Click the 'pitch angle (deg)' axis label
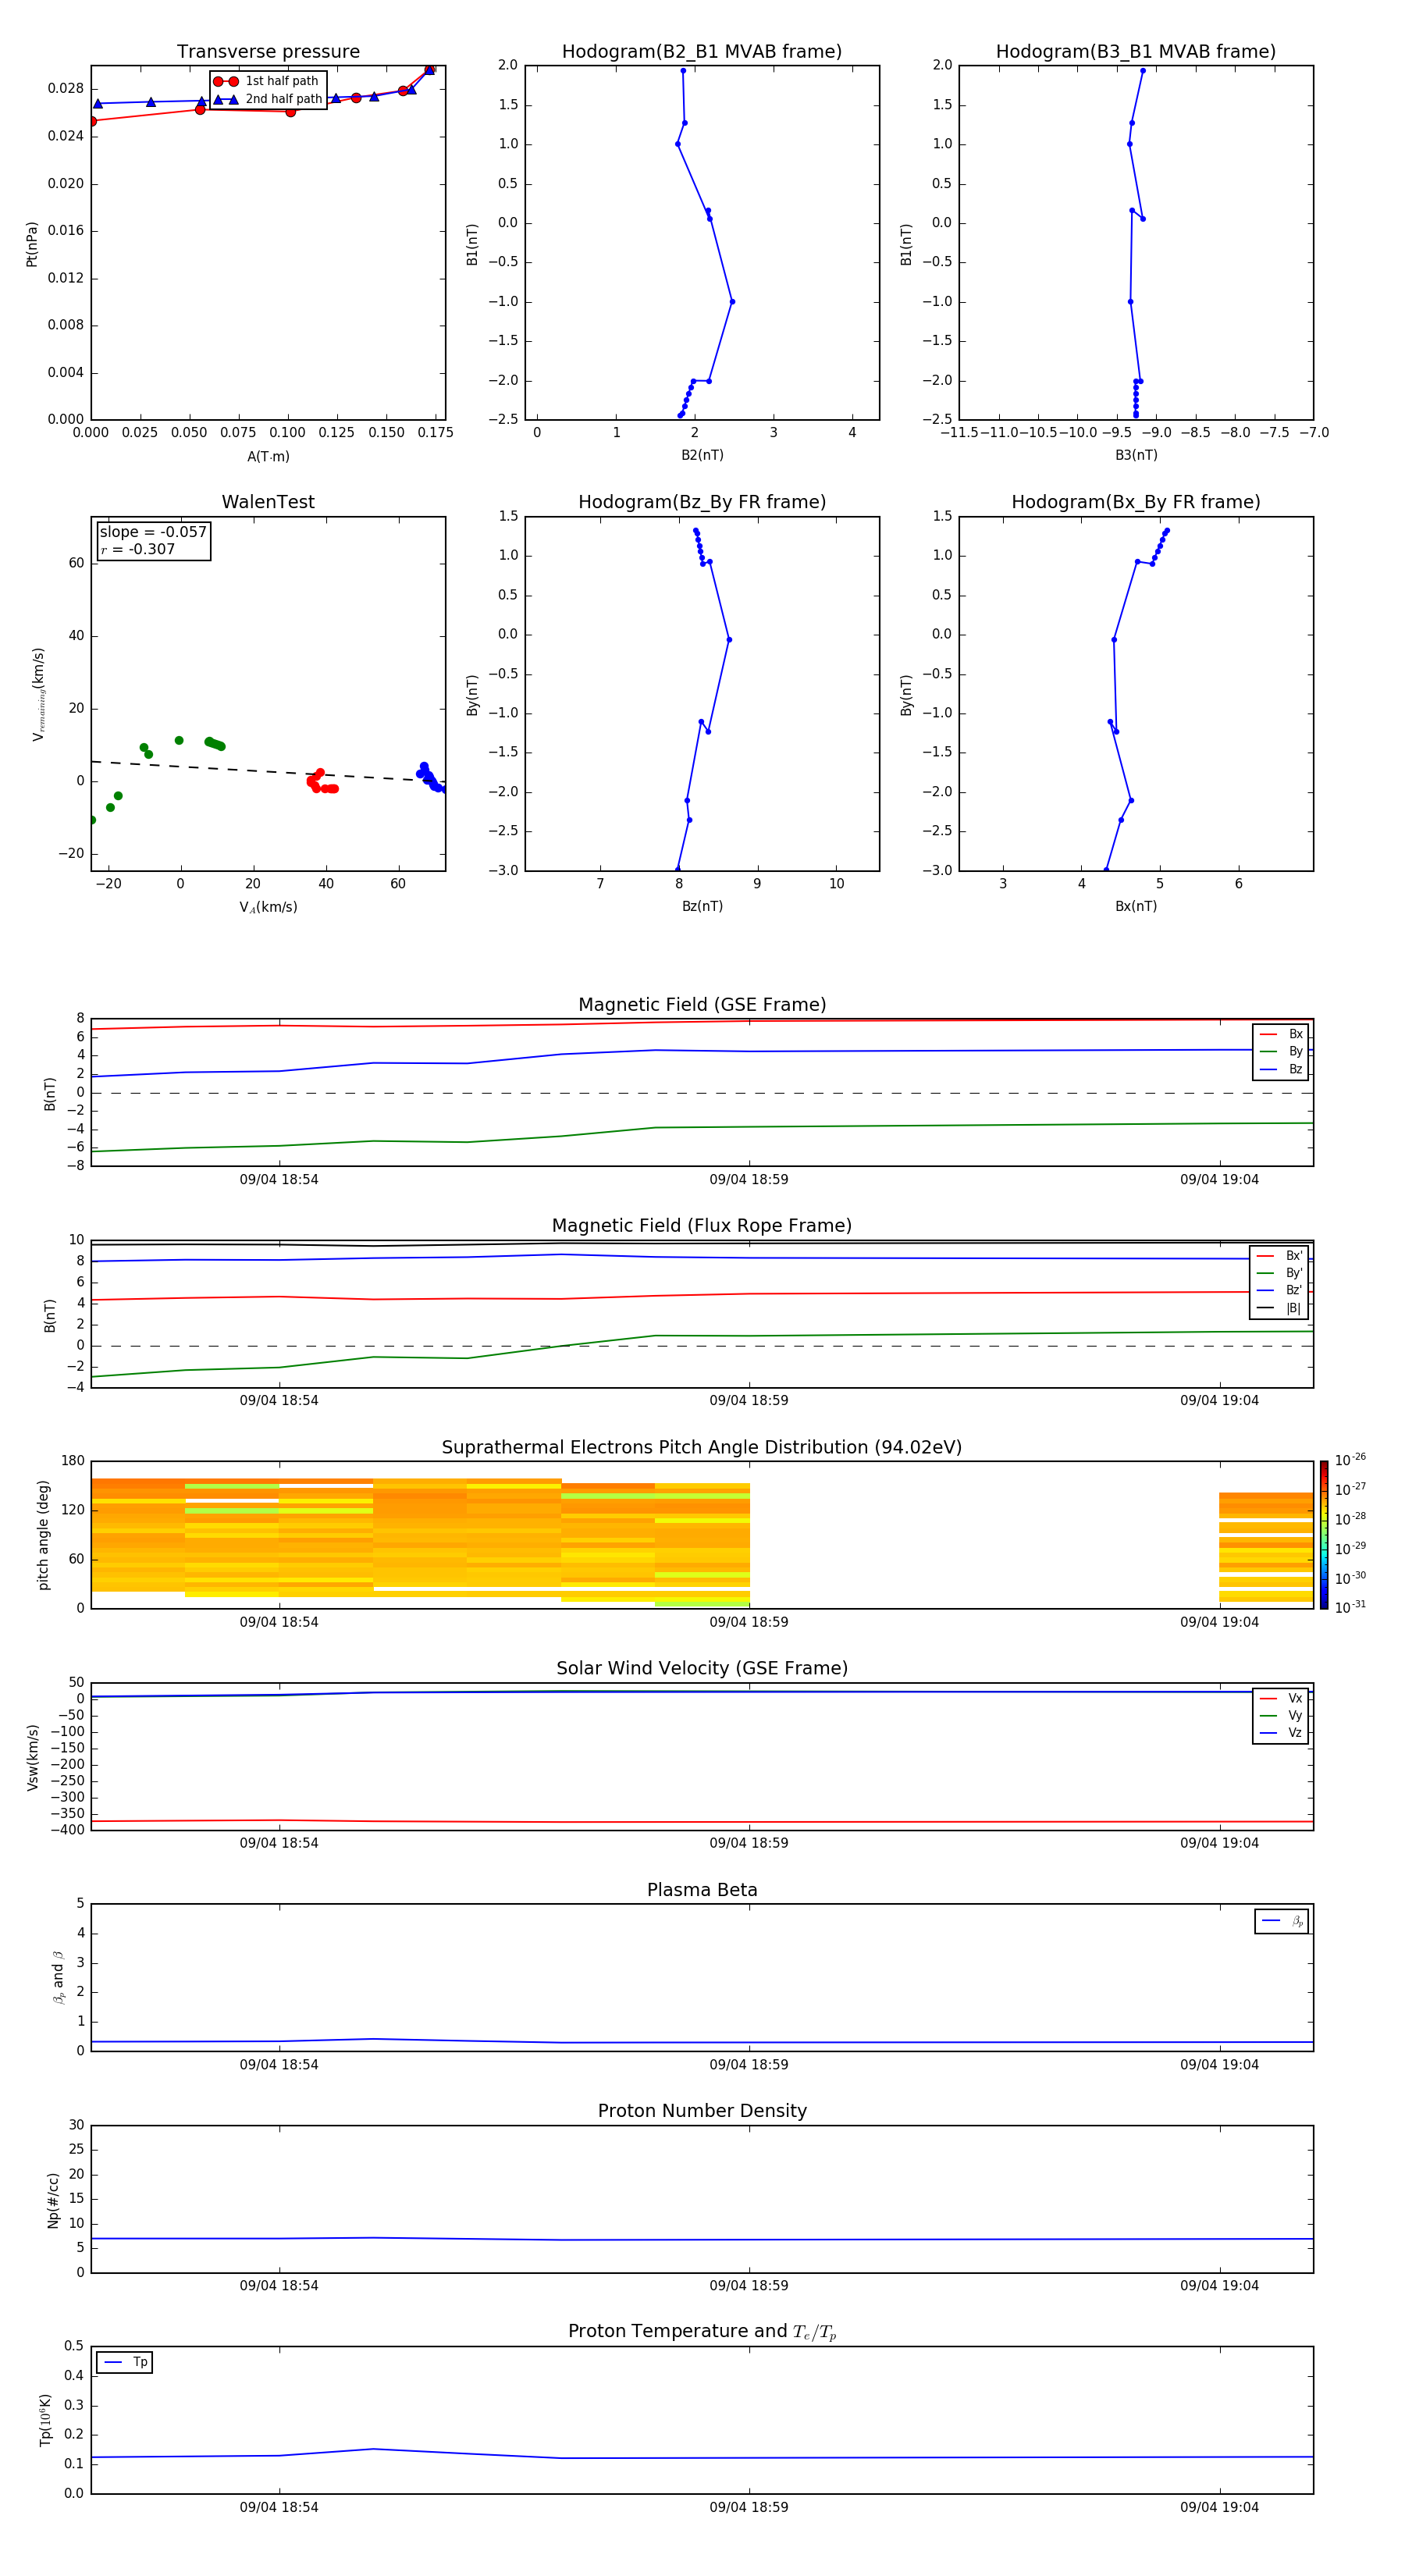The height and width of the screenshot is (2576, 1405). [x=43, y=1535]
